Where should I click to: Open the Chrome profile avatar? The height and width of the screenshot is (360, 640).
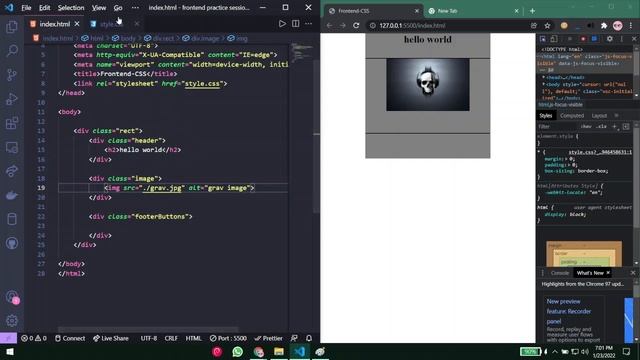618,25
